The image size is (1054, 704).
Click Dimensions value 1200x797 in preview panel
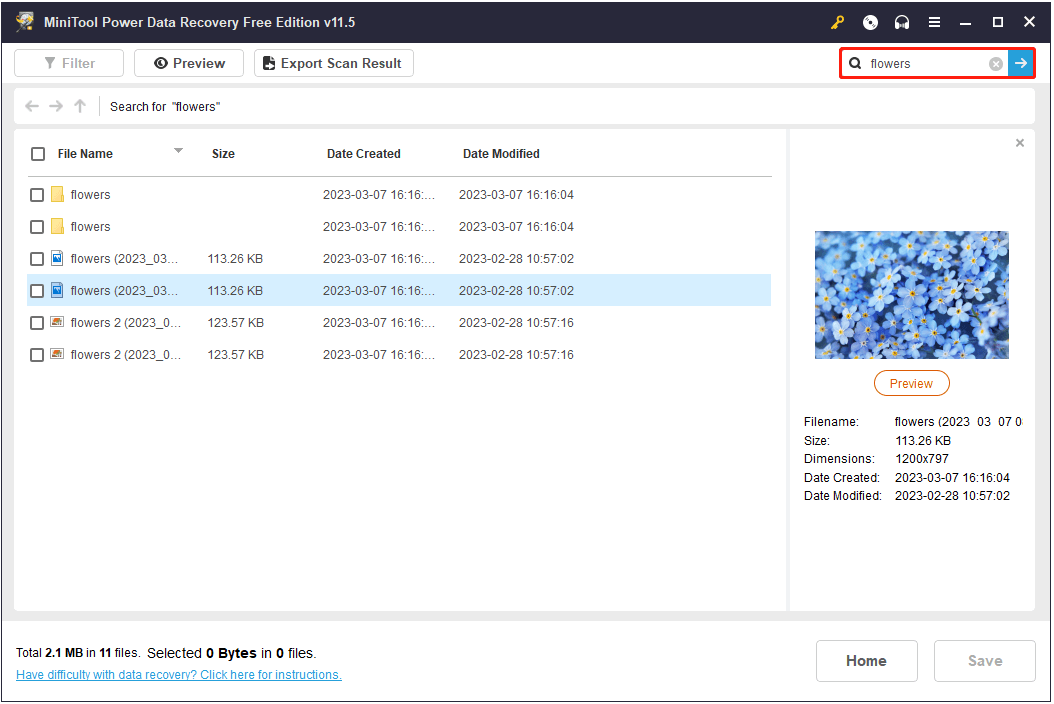tap(922, 459)
